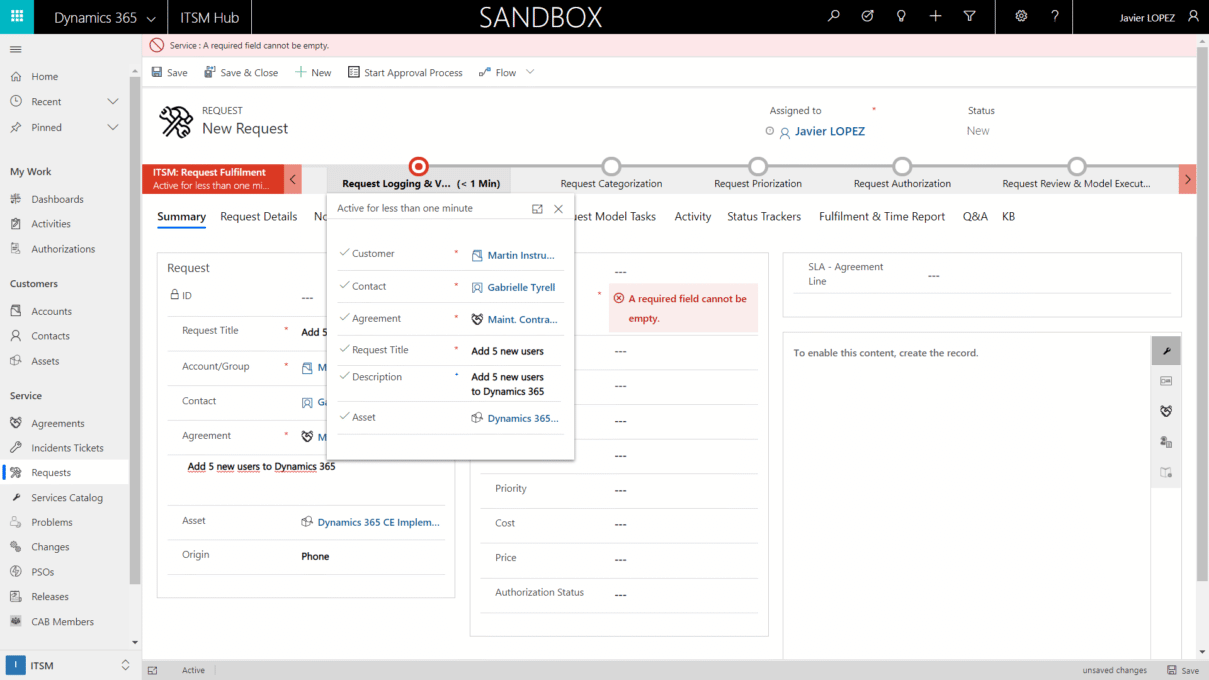Select active Request Logging stage circle

(419, 166)
